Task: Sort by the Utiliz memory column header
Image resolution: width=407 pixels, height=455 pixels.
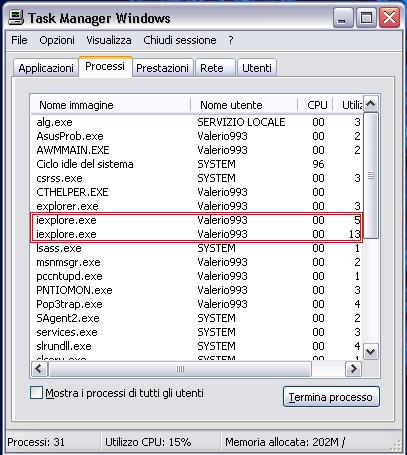Action: 348,105
